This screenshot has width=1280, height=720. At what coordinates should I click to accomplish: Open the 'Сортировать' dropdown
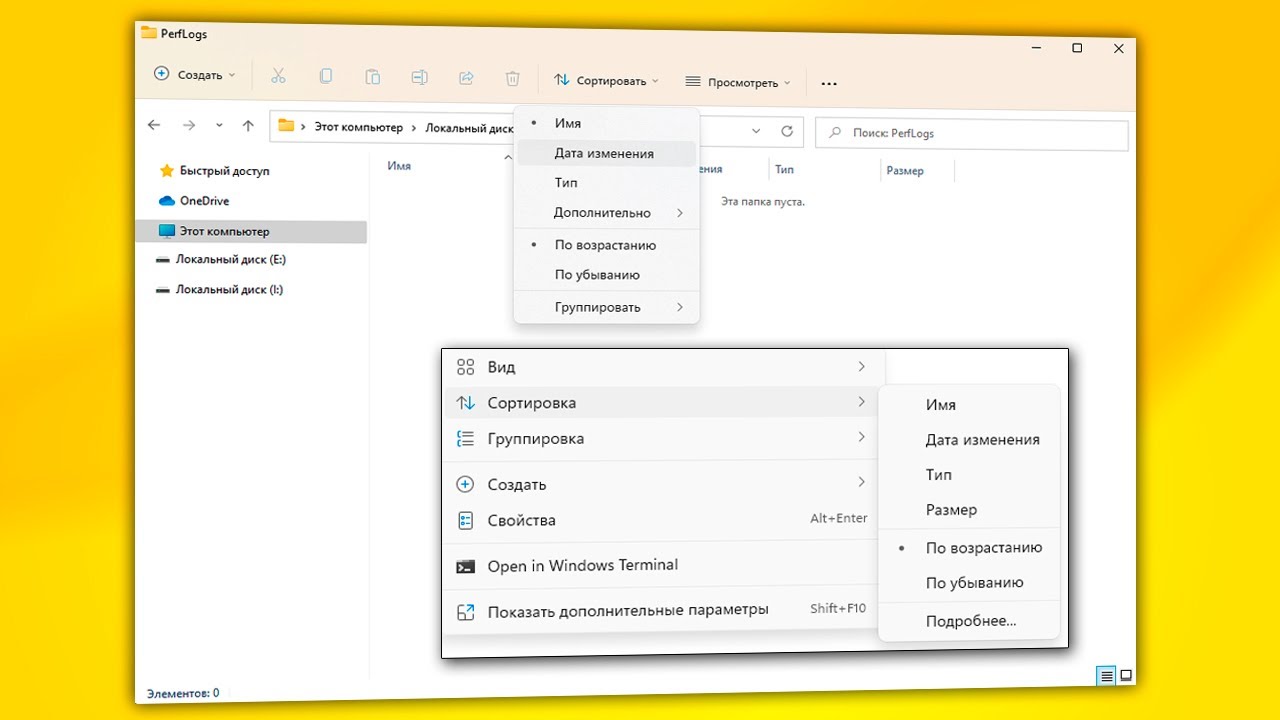(607, 80)
